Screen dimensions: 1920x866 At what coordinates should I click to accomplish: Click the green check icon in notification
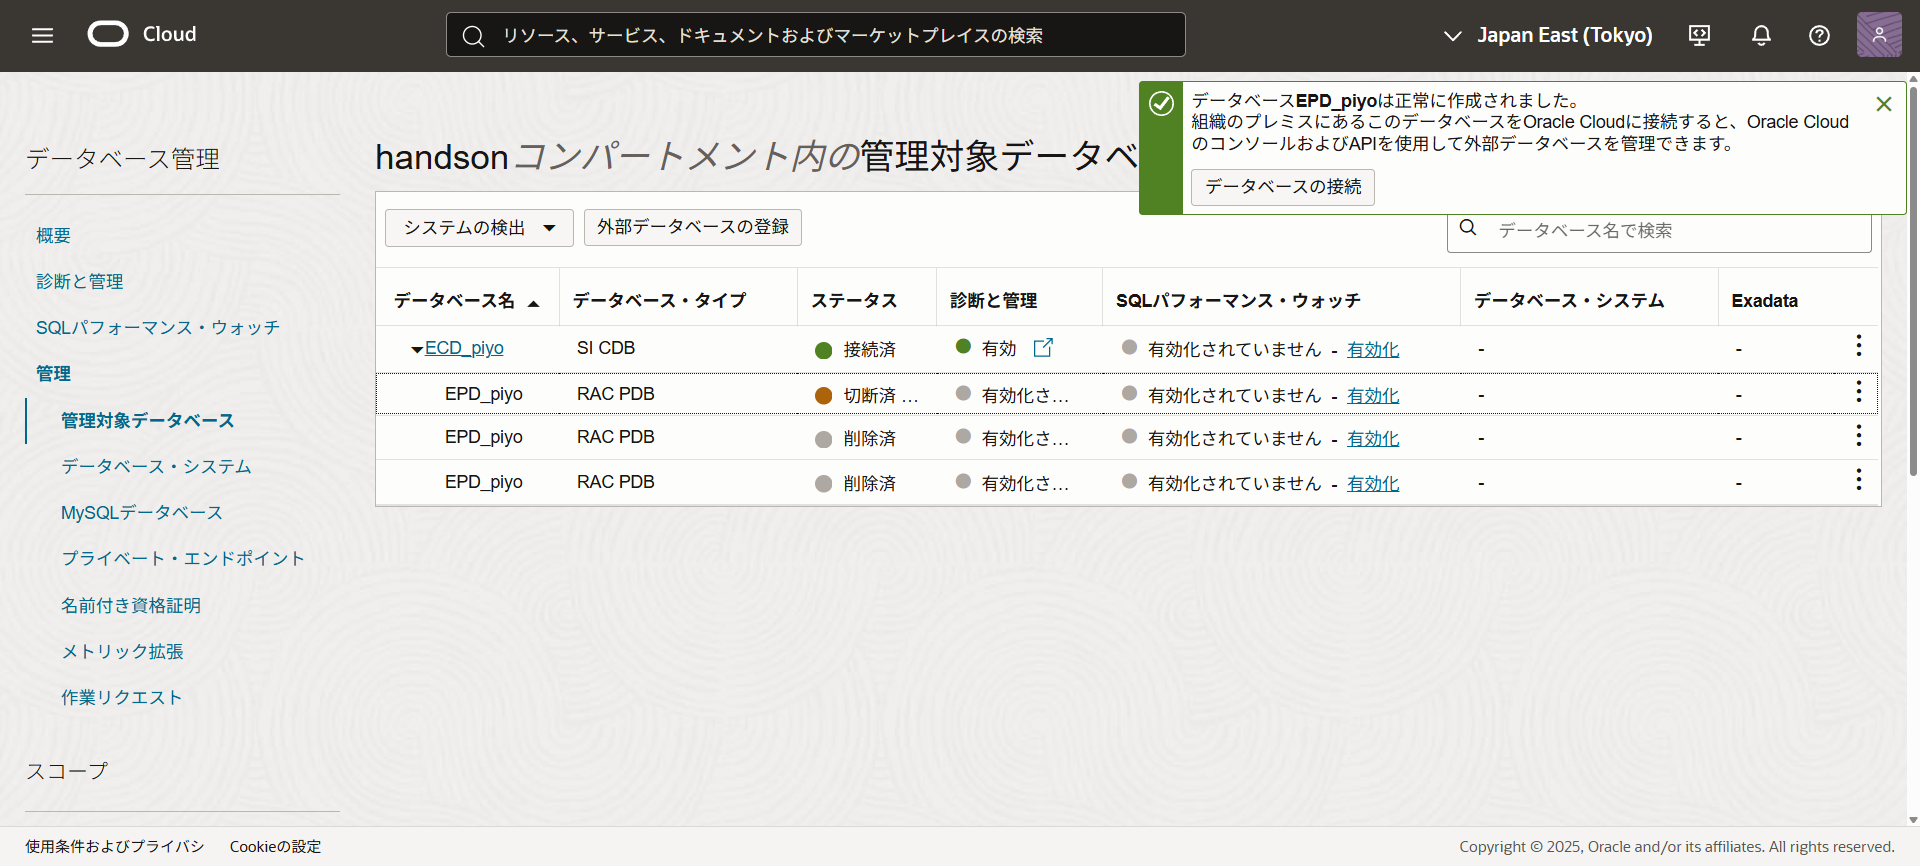pos(1161,104)
